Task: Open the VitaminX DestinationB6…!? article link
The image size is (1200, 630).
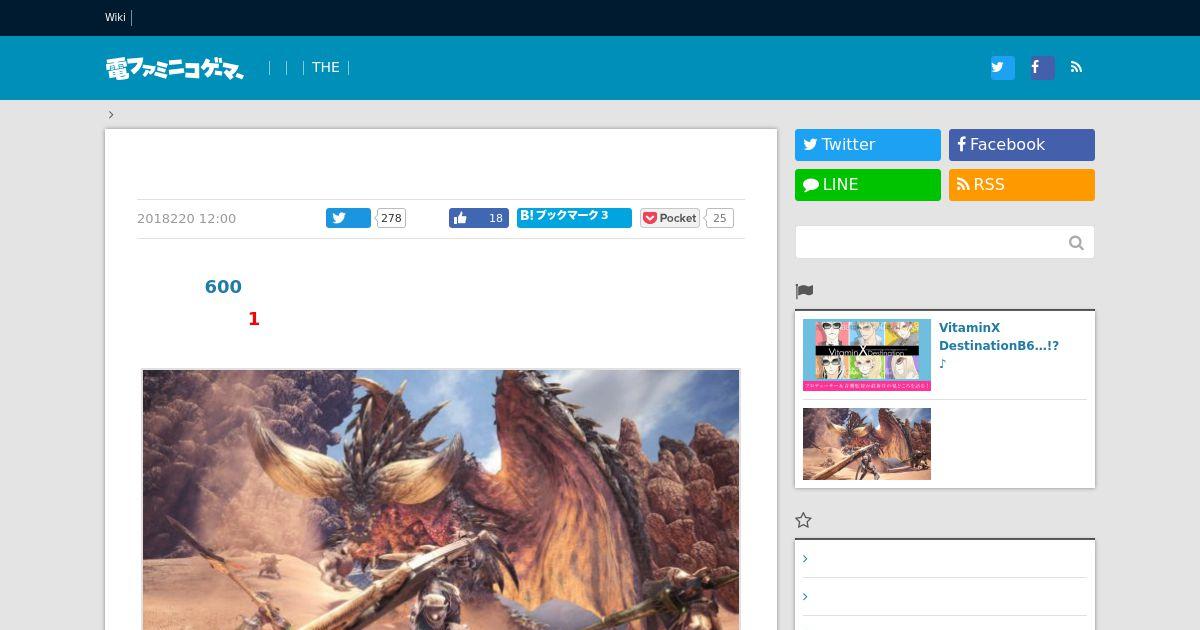Action: click(999, 337)
